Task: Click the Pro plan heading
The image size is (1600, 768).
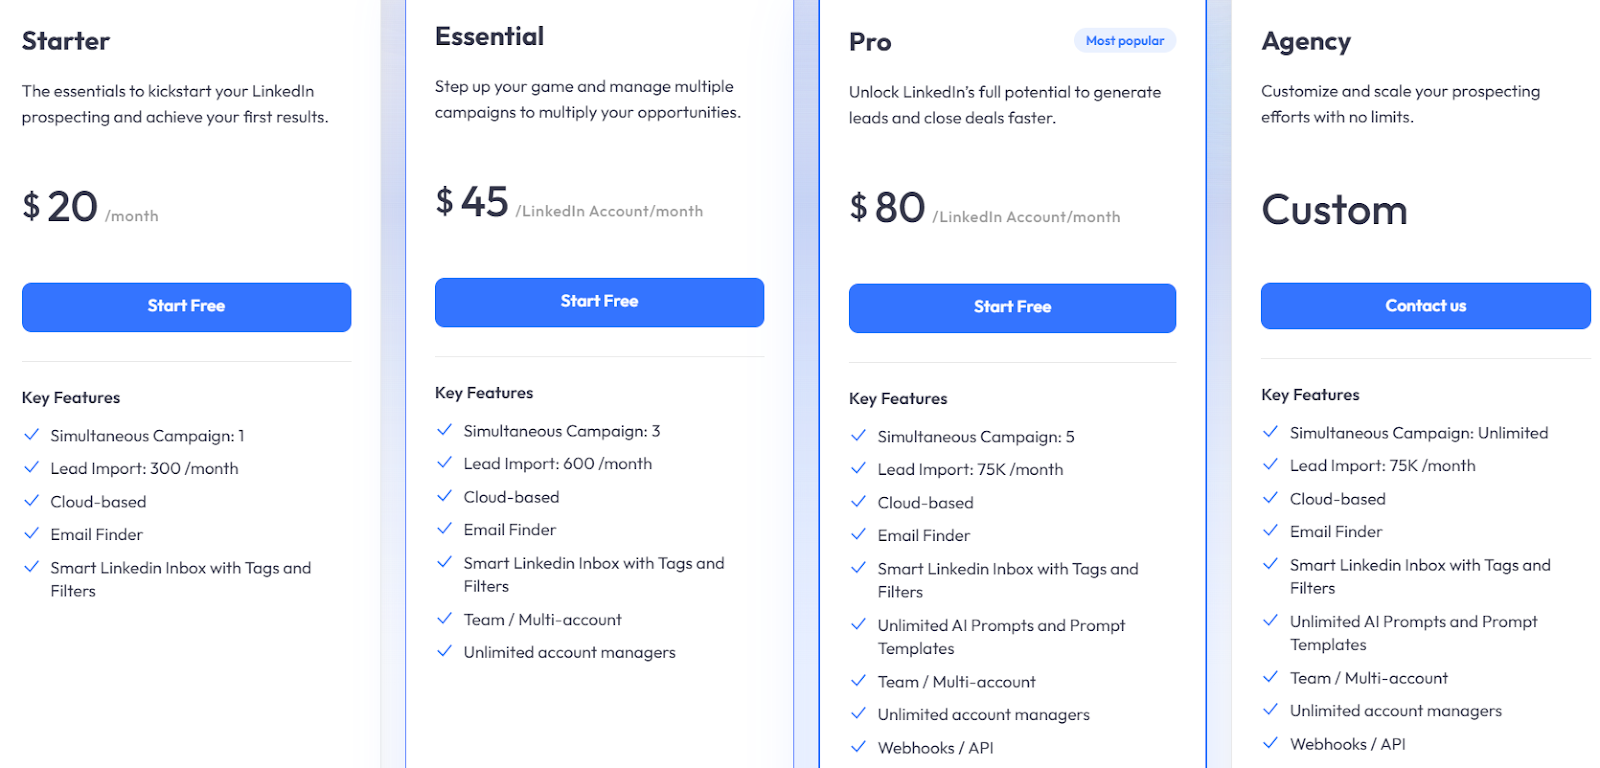Action: pos(869,42)
